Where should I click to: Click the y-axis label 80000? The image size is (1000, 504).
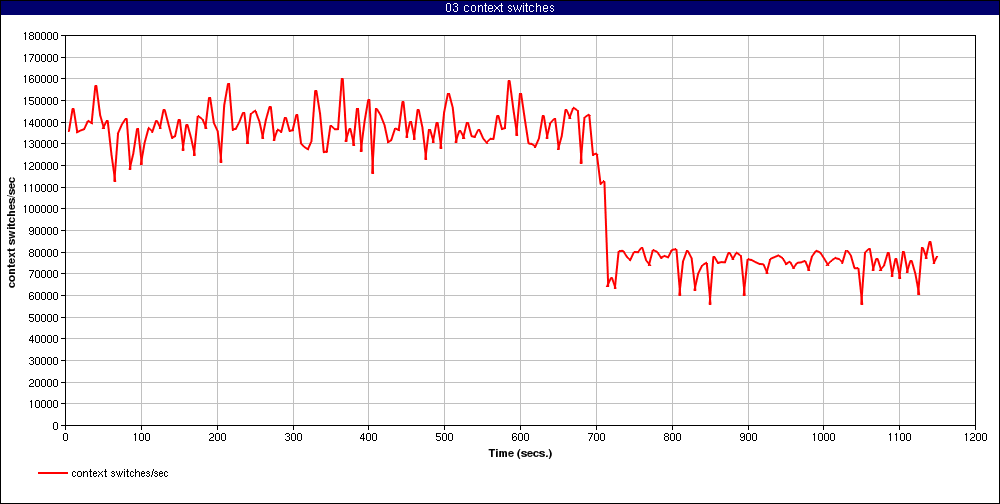[x=43, y=253]
